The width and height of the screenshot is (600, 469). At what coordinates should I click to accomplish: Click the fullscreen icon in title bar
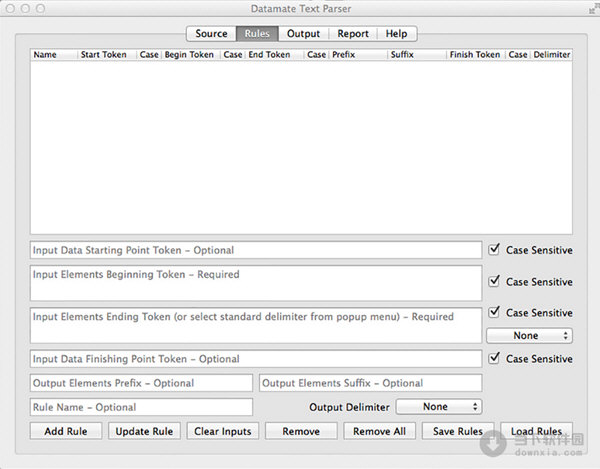[593, 9]
